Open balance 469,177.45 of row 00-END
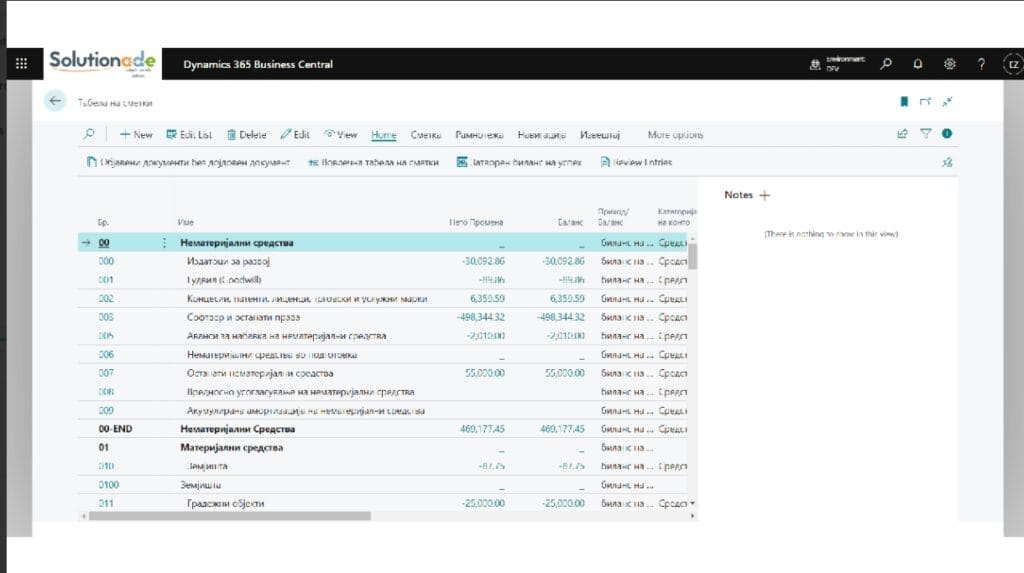This screenshot has height=573, width=1024. [562, 429]
